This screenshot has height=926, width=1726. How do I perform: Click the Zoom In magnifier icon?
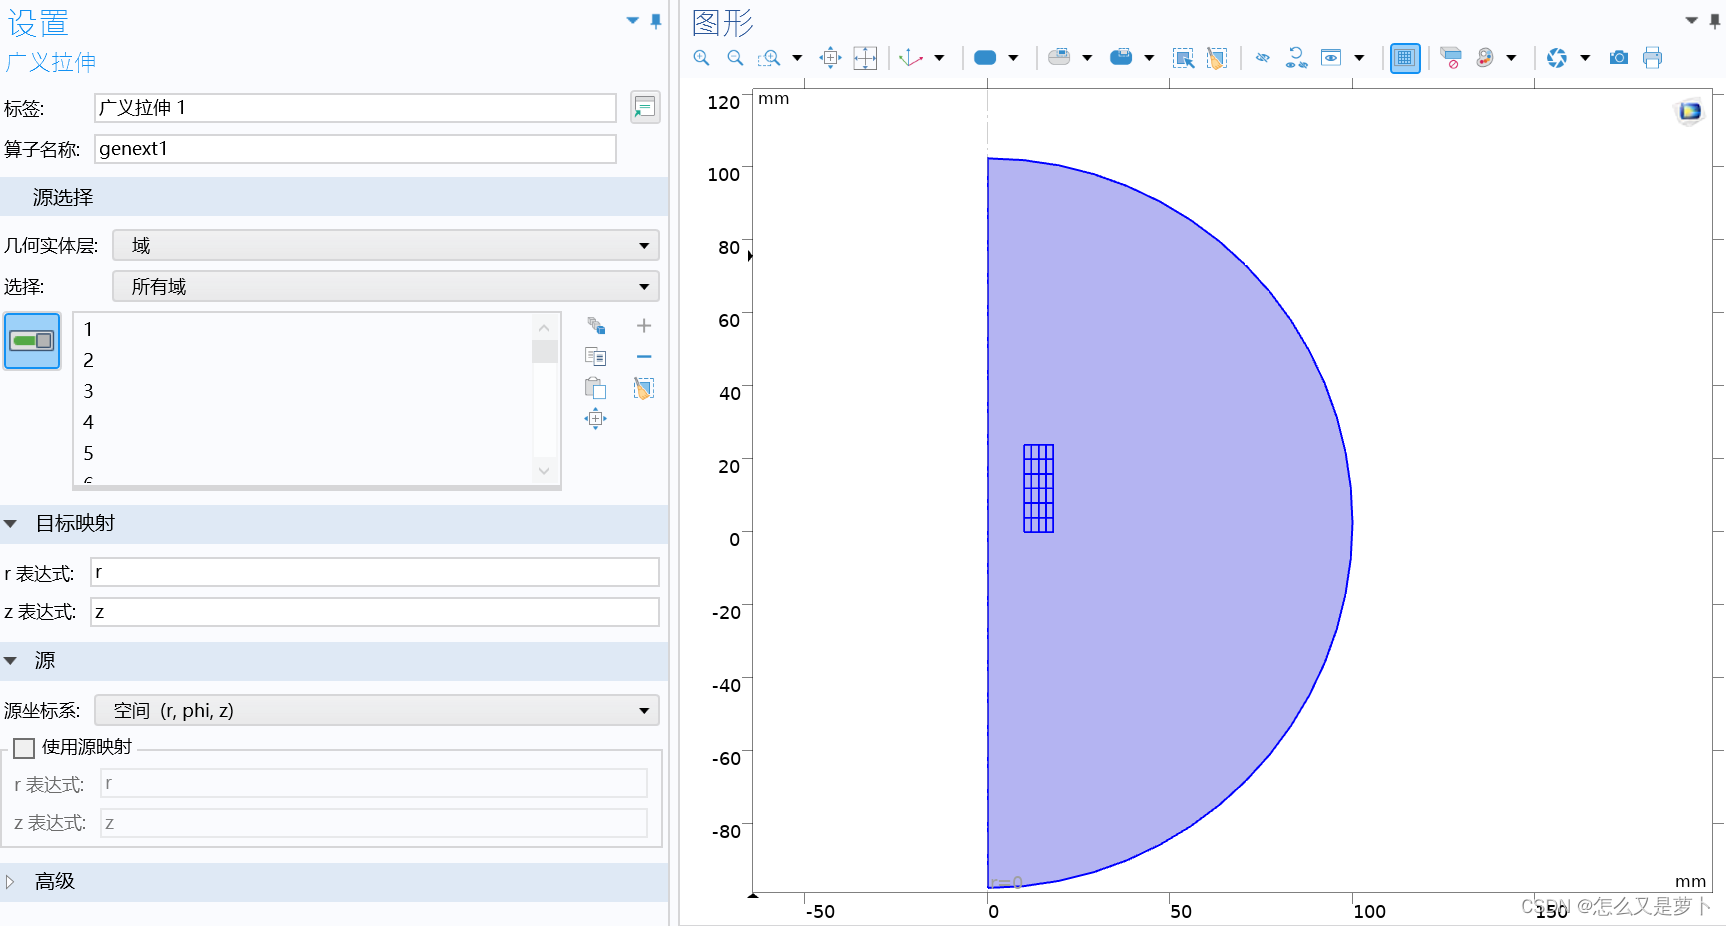[702, 58]
